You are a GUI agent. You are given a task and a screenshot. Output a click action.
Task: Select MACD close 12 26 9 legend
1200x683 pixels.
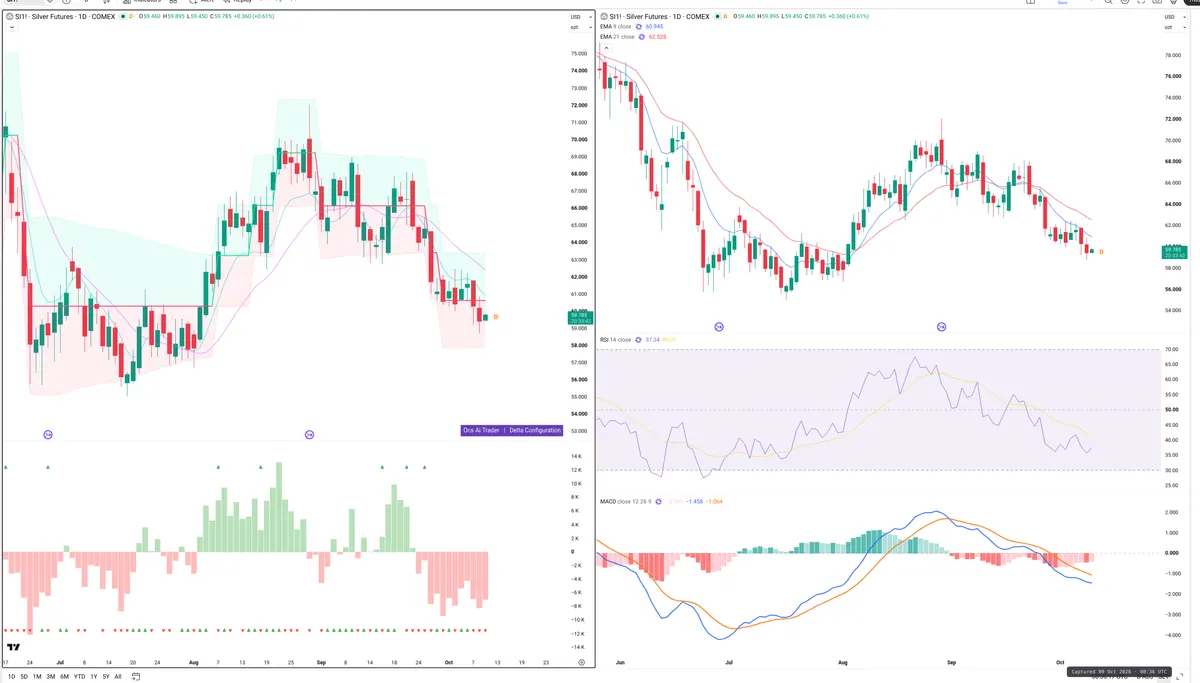coord(625,501)
